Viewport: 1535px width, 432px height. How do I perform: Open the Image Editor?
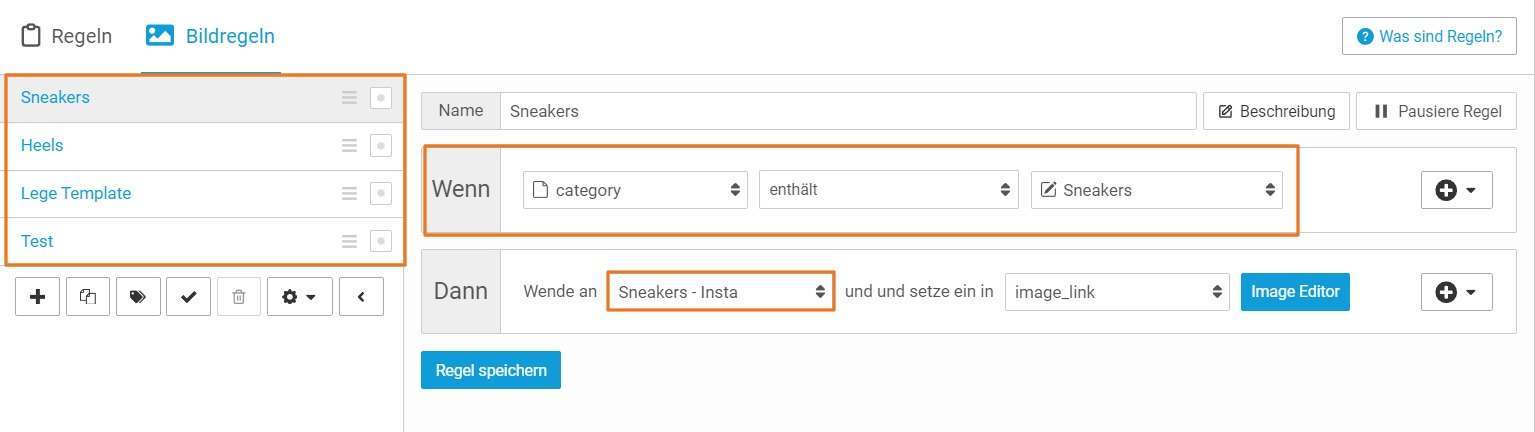[1295, 292]
